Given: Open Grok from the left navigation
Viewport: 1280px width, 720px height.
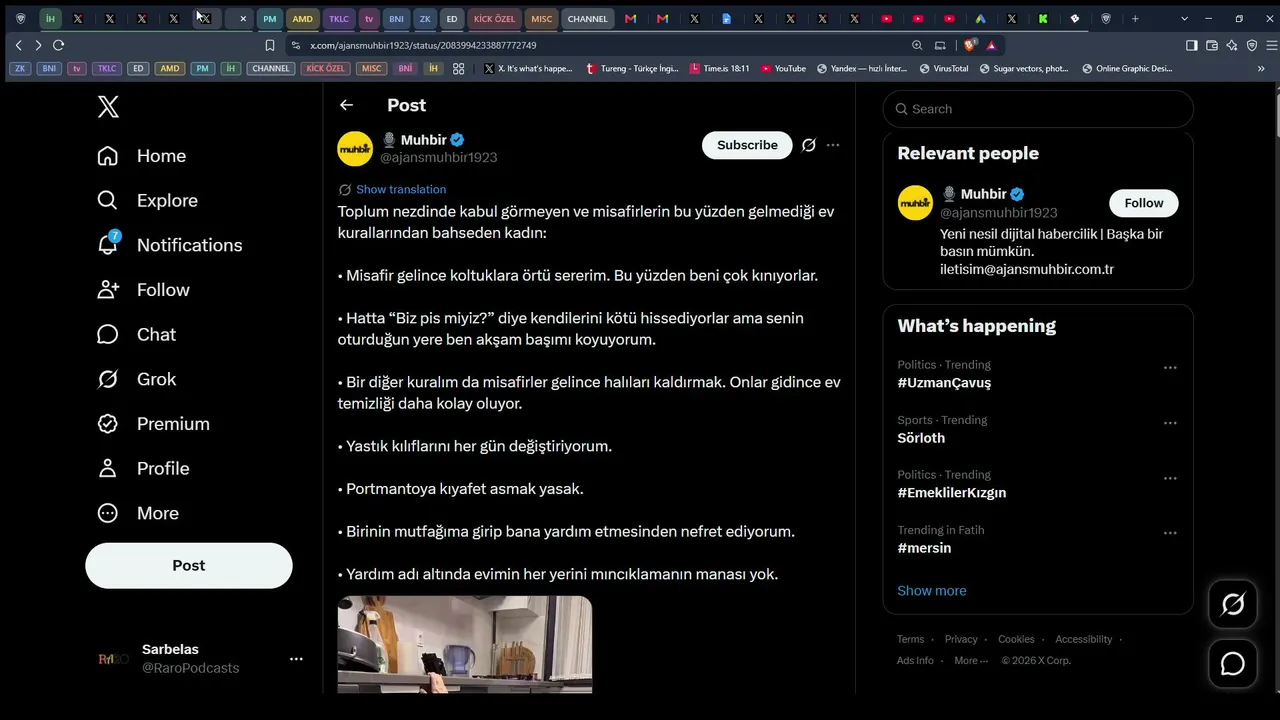Looking at the screenshot, I should click(136, 379).
